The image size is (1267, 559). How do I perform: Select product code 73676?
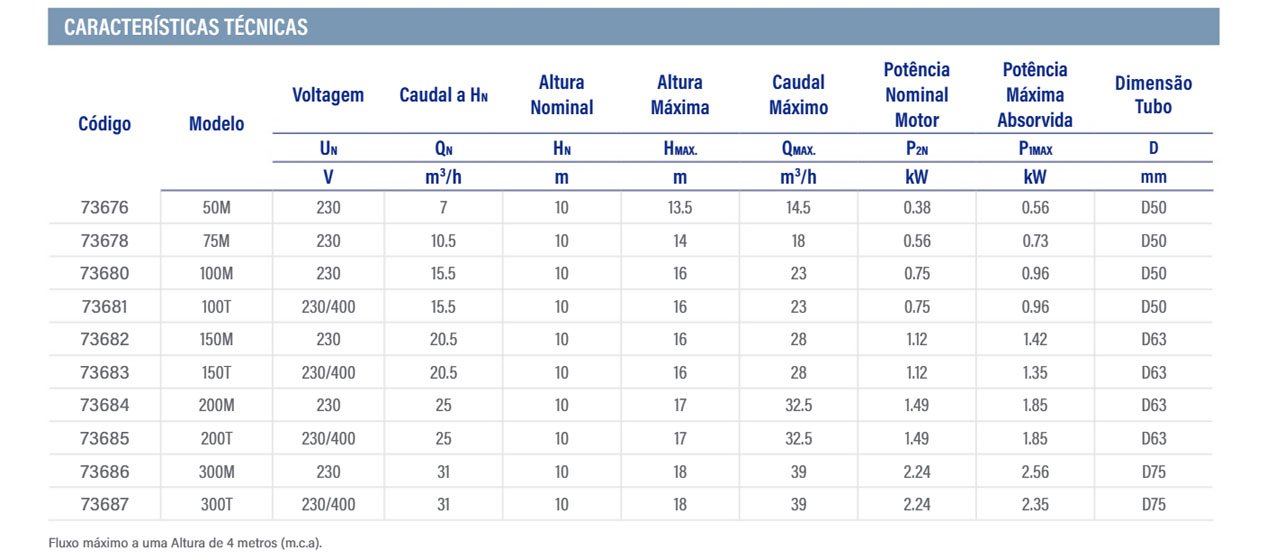105,208
